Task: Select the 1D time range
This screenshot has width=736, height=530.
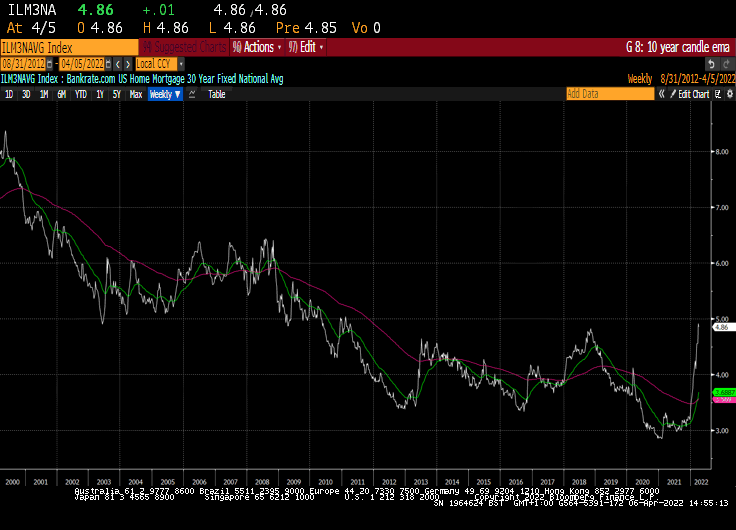Action: pos(9,94)
